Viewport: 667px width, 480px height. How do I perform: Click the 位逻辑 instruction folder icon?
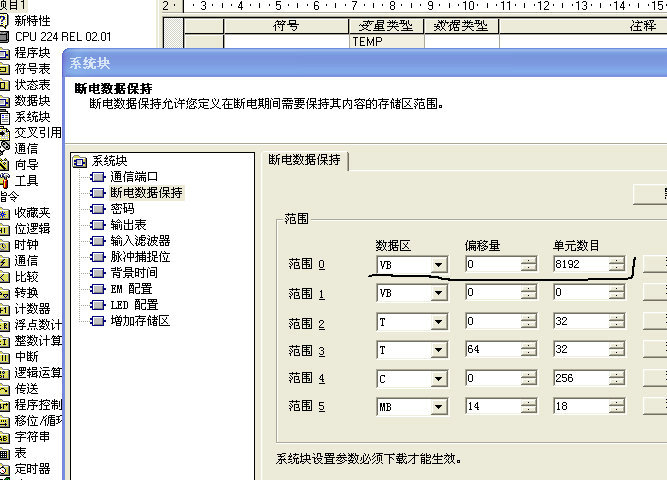pos(5,228)
